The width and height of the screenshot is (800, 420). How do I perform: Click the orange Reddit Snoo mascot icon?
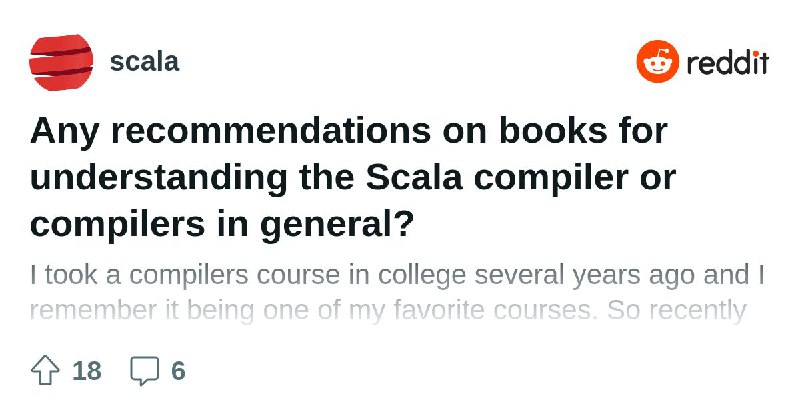click(658, 62)
